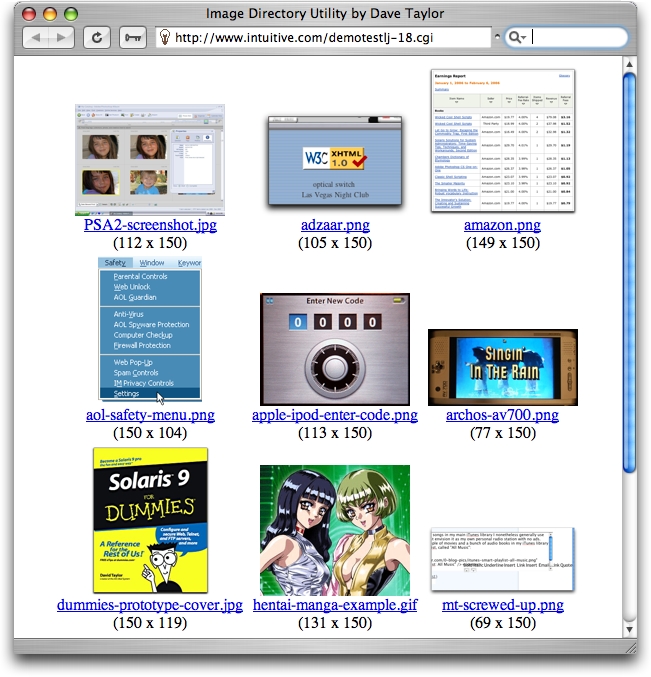Viewport: 651px width, 677px height.
Task: Click the lightbulb icon in the address bar
Action: click(x=164, y=37)
